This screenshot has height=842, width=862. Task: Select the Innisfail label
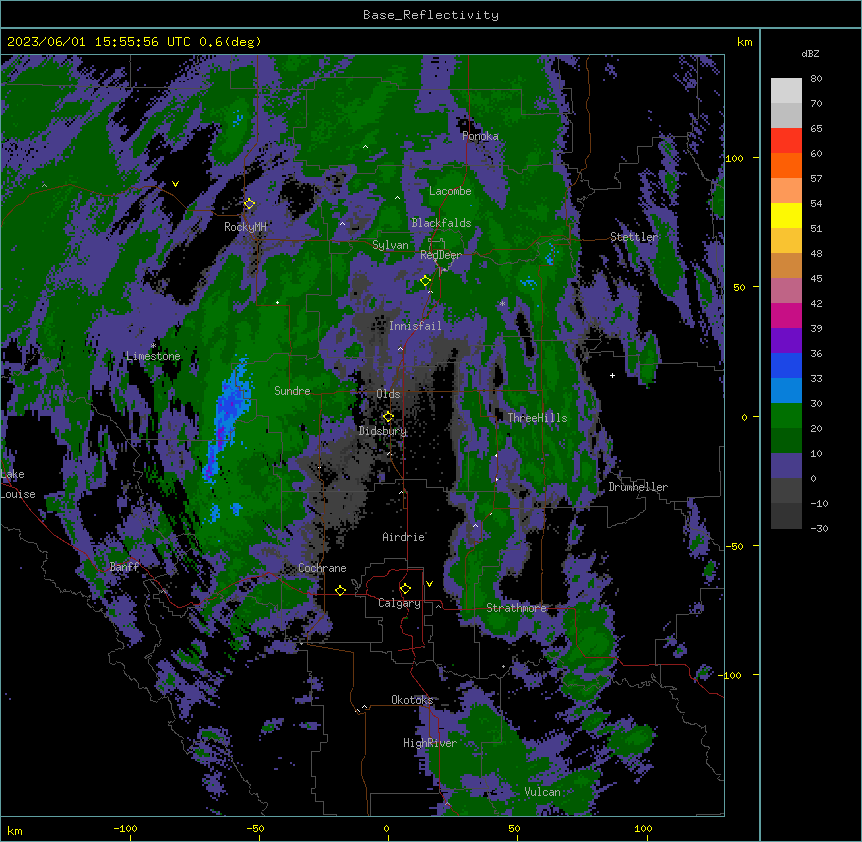(415, 326)
